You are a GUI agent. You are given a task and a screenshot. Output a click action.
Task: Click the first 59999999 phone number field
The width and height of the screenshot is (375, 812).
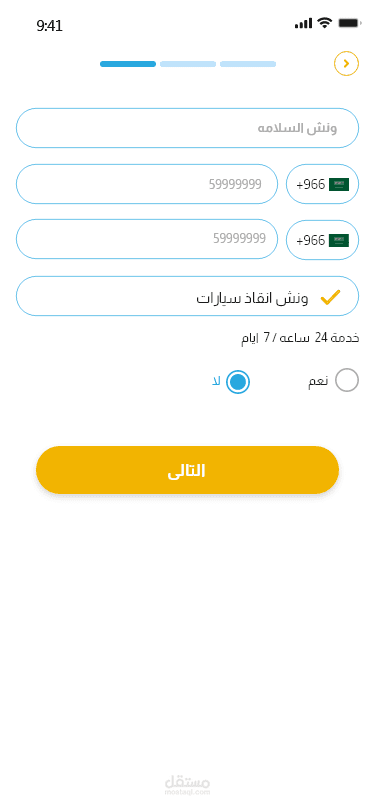[147, 184]
